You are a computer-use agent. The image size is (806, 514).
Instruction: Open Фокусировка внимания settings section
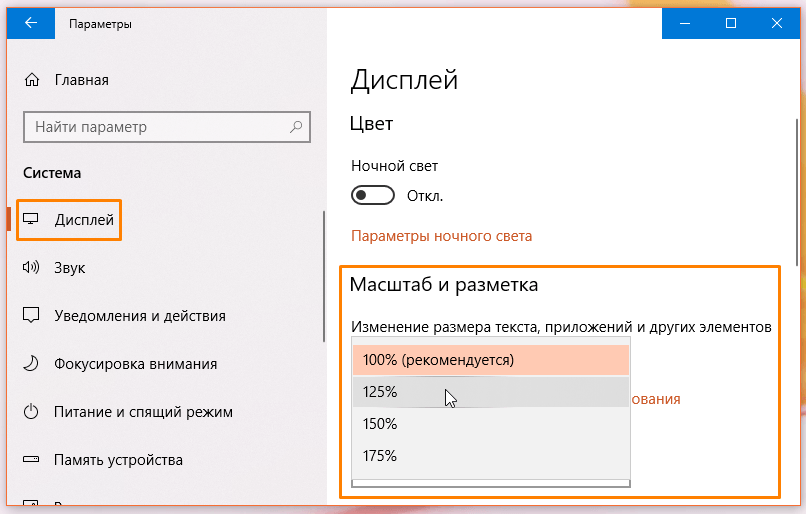(136, 363)
